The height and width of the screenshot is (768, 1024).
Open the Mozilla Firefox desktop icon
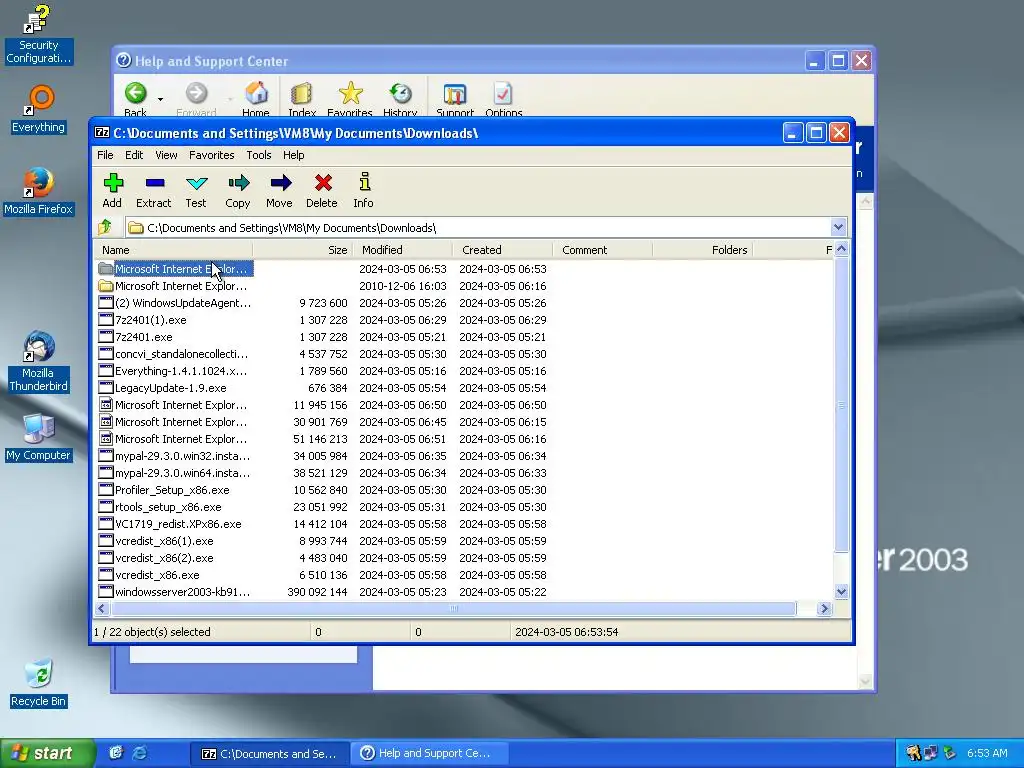point(38,191)
